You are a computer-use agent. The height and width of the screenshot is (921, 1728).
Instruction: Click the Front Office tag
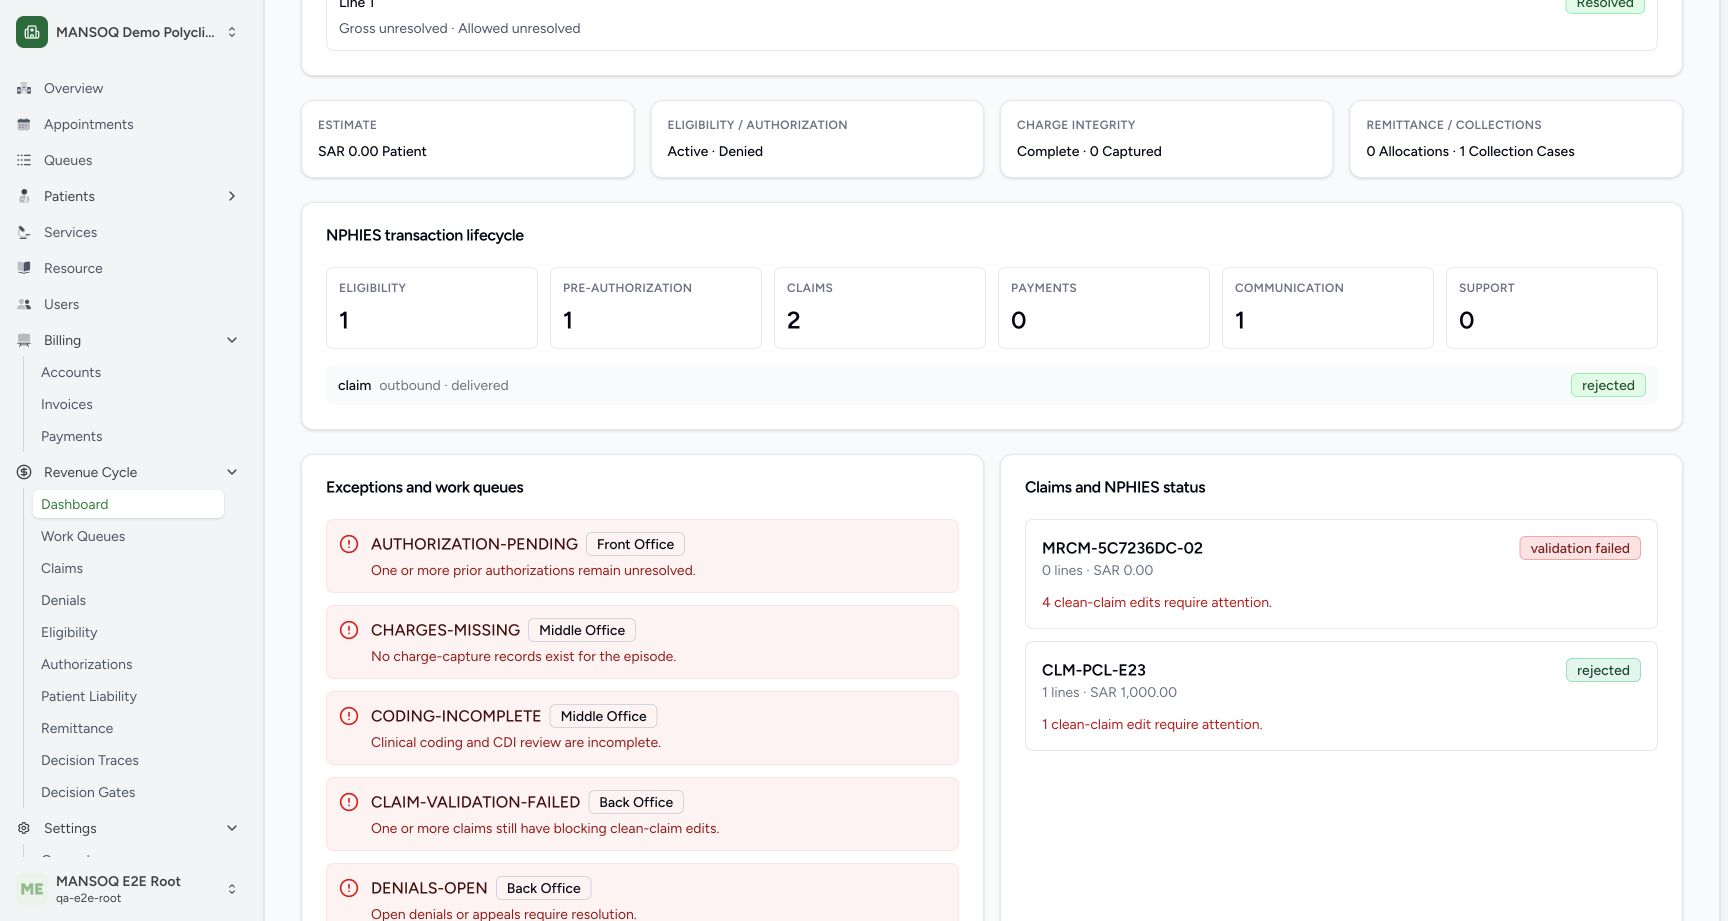[x=635, y=544]
